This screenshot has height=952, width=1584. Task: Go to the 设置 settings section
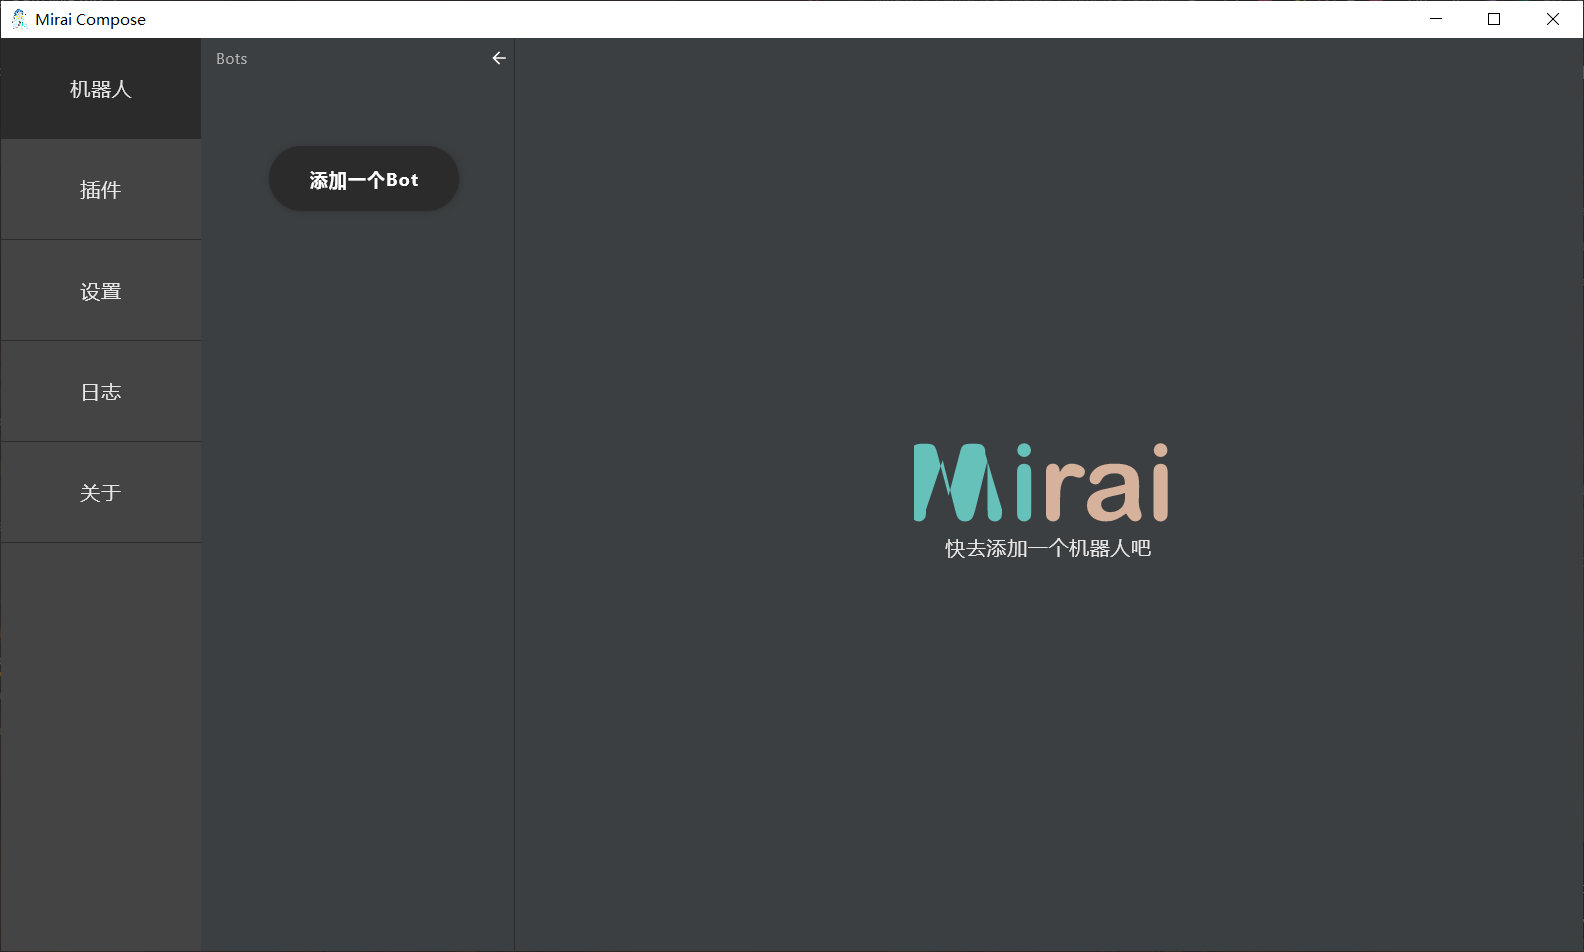pyautogui.click(x=100, y=291)
